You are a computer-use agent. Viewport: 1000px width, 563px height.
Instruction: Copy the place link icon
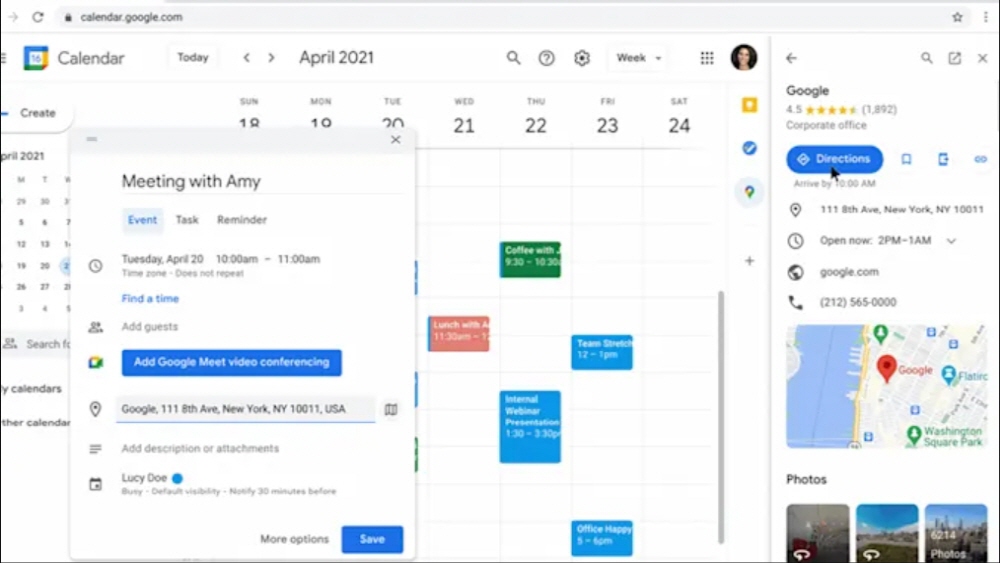click(x=980, y=159)
